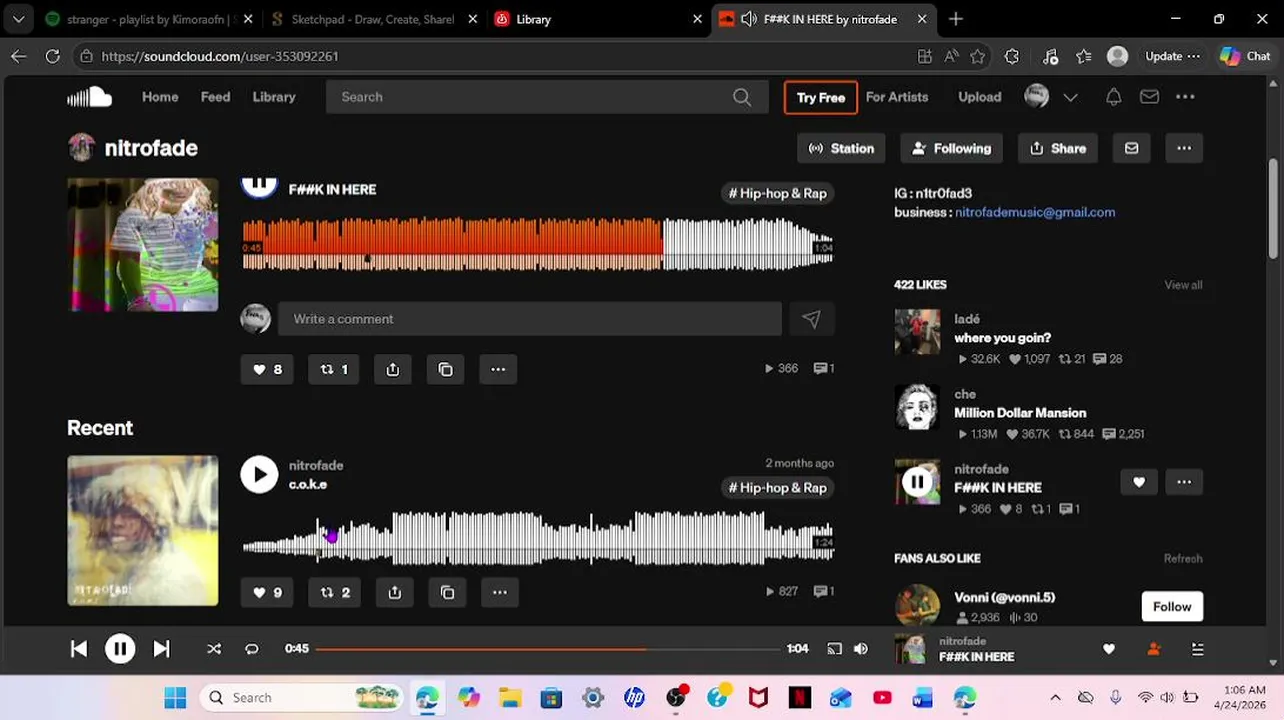
Task: Refresh the fans also like list
Action: coord(1183,558)
